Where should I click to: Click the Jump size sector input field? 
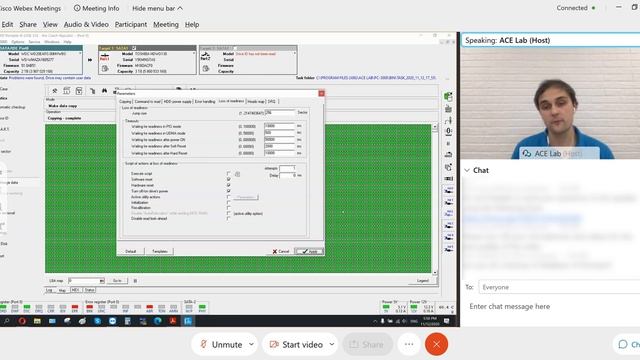point(280,112)
